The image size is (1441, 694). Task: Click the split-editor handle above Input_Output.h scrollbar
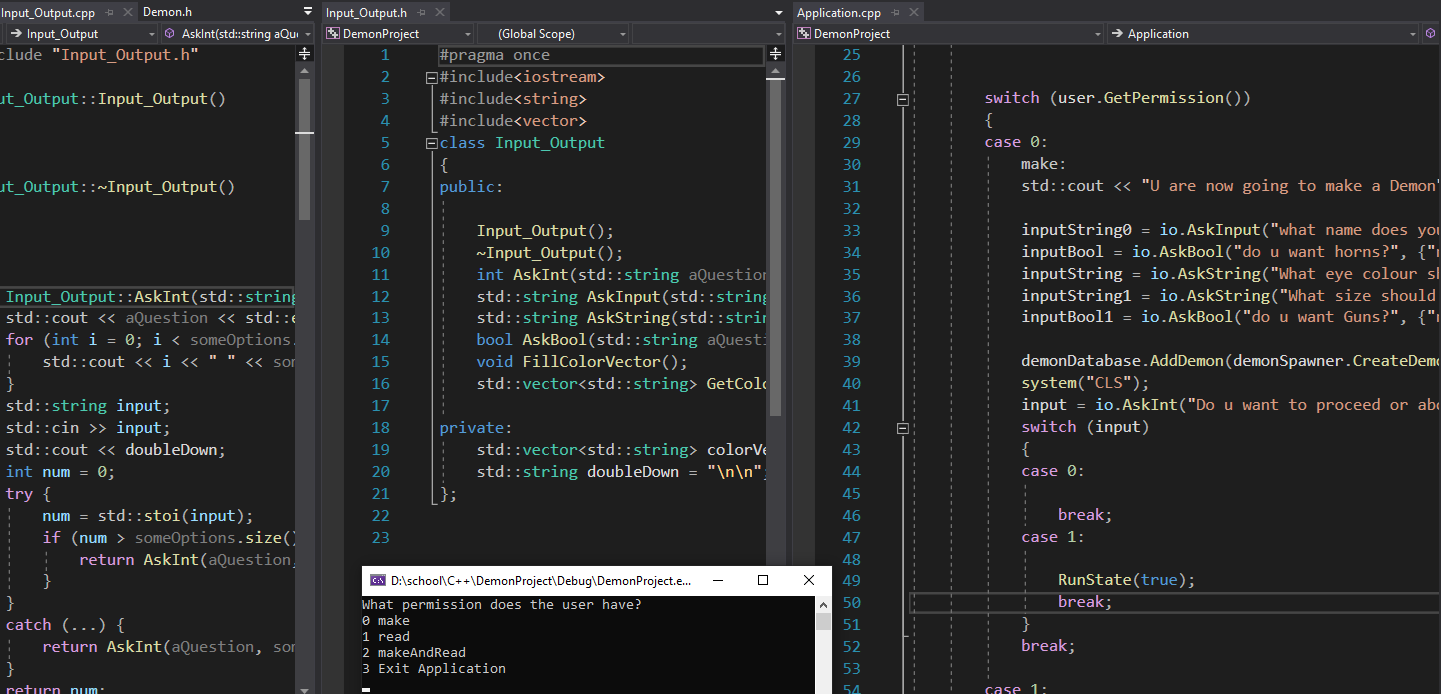[x=775, y=55]
